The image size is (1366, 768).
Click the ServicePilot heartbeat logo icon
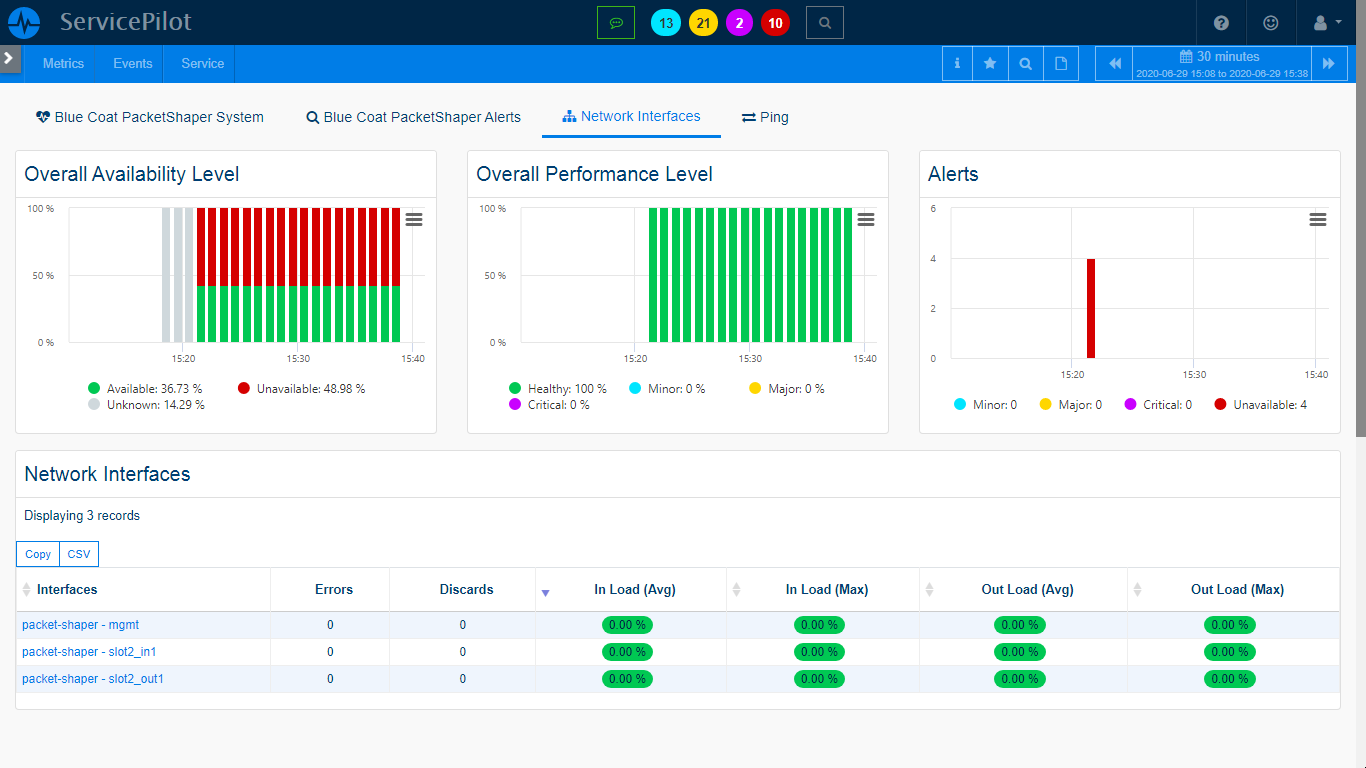[x=24, y=22]
